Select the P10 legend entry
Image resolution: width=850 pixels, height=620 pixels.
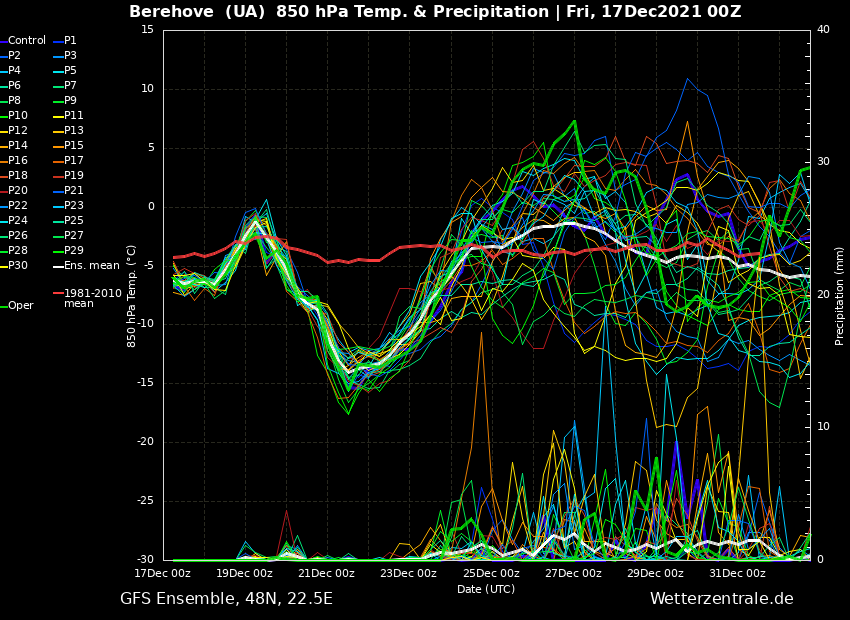coord(18,116)
